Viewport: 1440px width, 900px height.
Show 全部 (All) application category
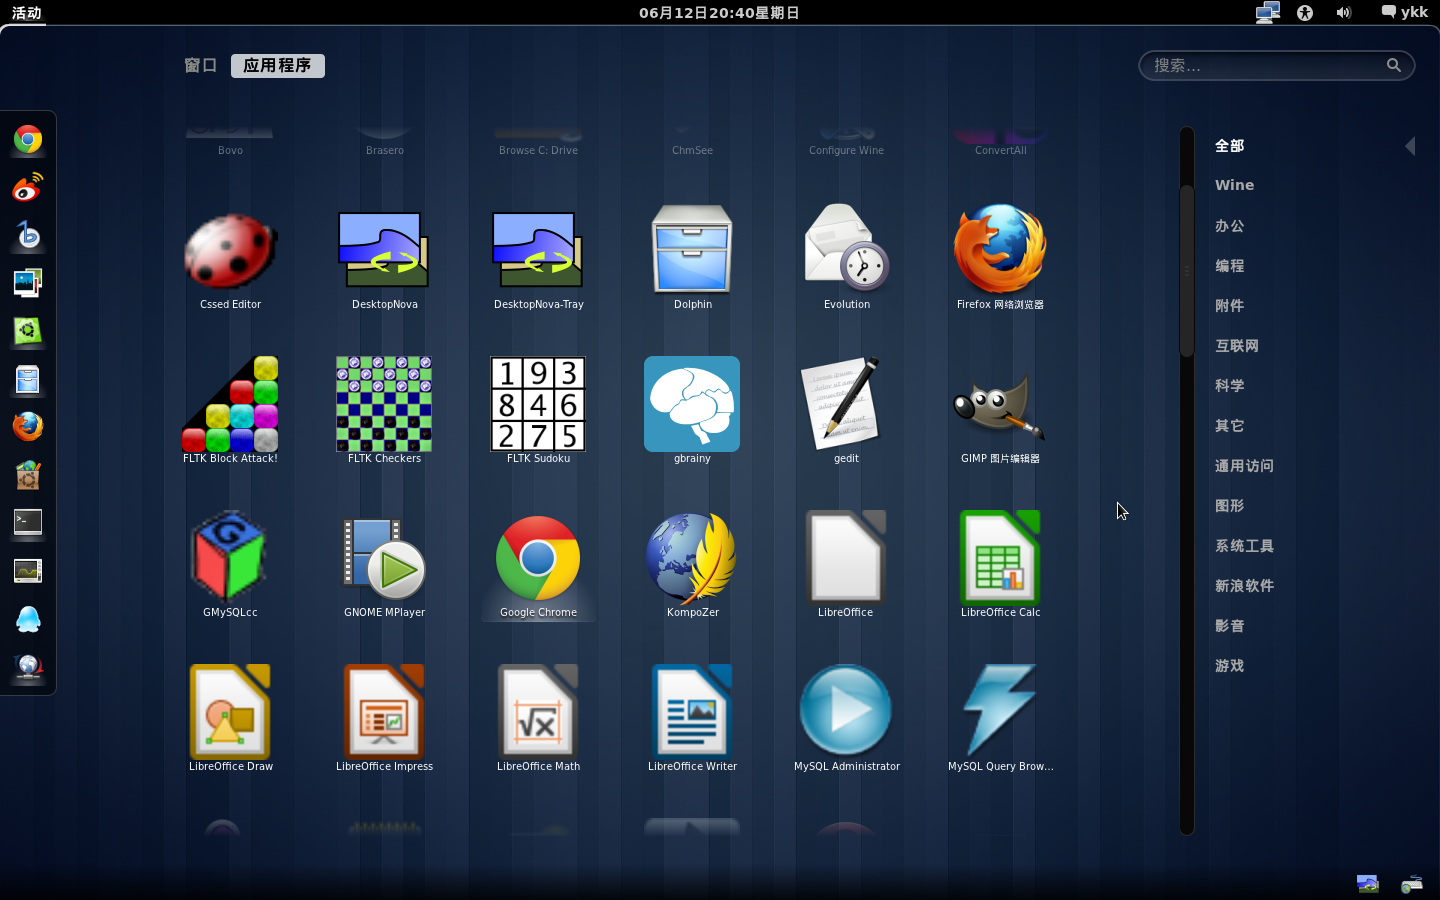[x=1230, y=146]
